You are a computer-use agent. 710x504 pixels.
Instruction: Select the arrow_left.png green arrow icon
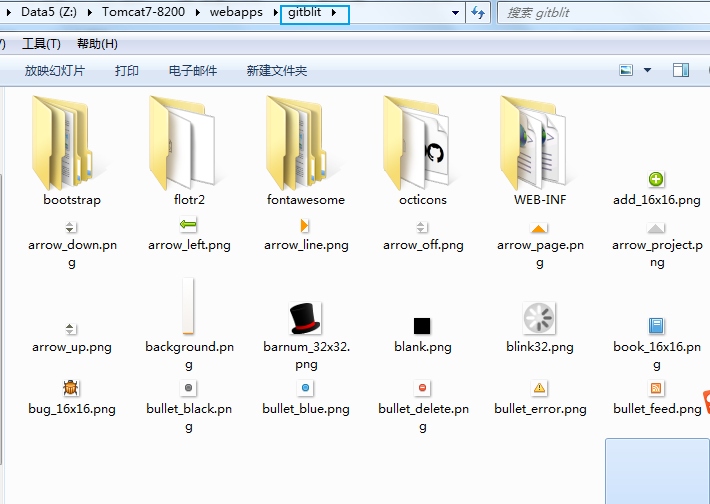click(188, 224)
